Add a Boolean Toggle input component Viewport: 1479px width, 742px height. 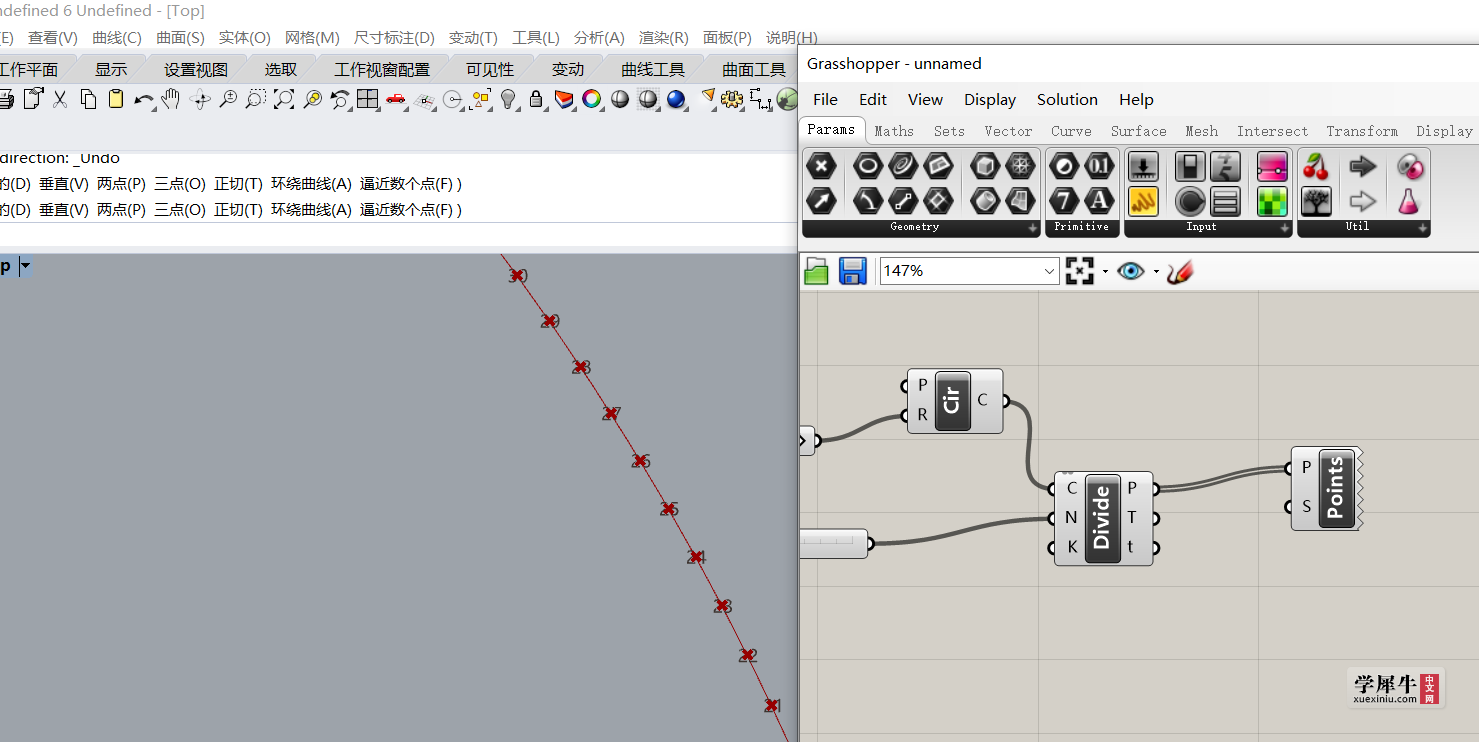1190,166
